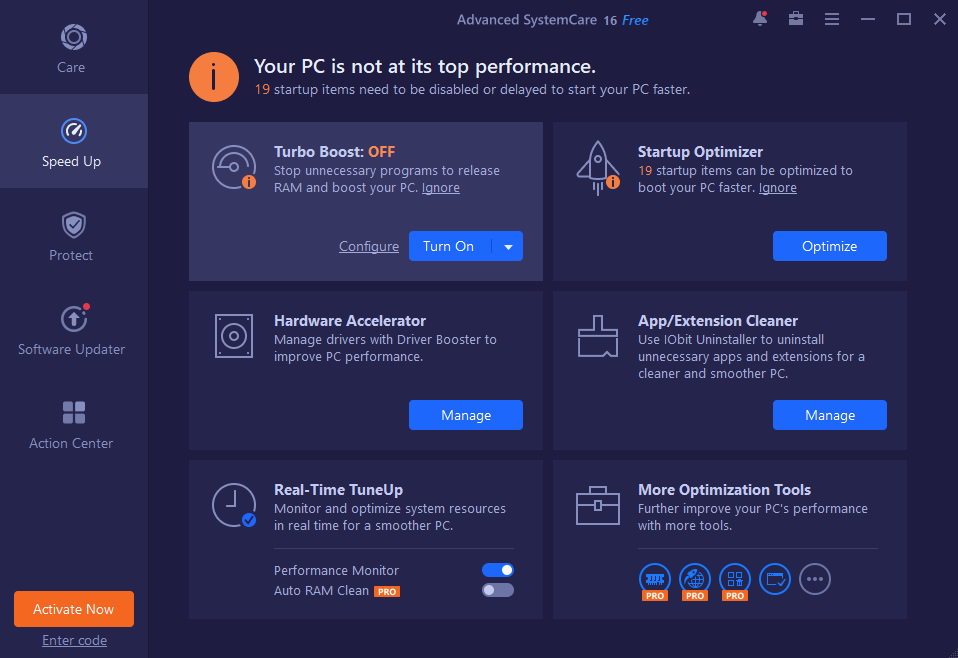The image size is (958, 658).
Task: Enable the Auto RAM Clean toggle
Action: click(498, 590)
